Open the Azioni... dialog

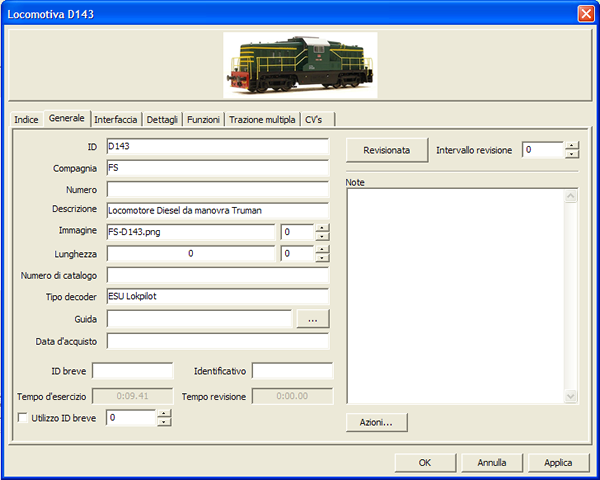pos(376,422)
